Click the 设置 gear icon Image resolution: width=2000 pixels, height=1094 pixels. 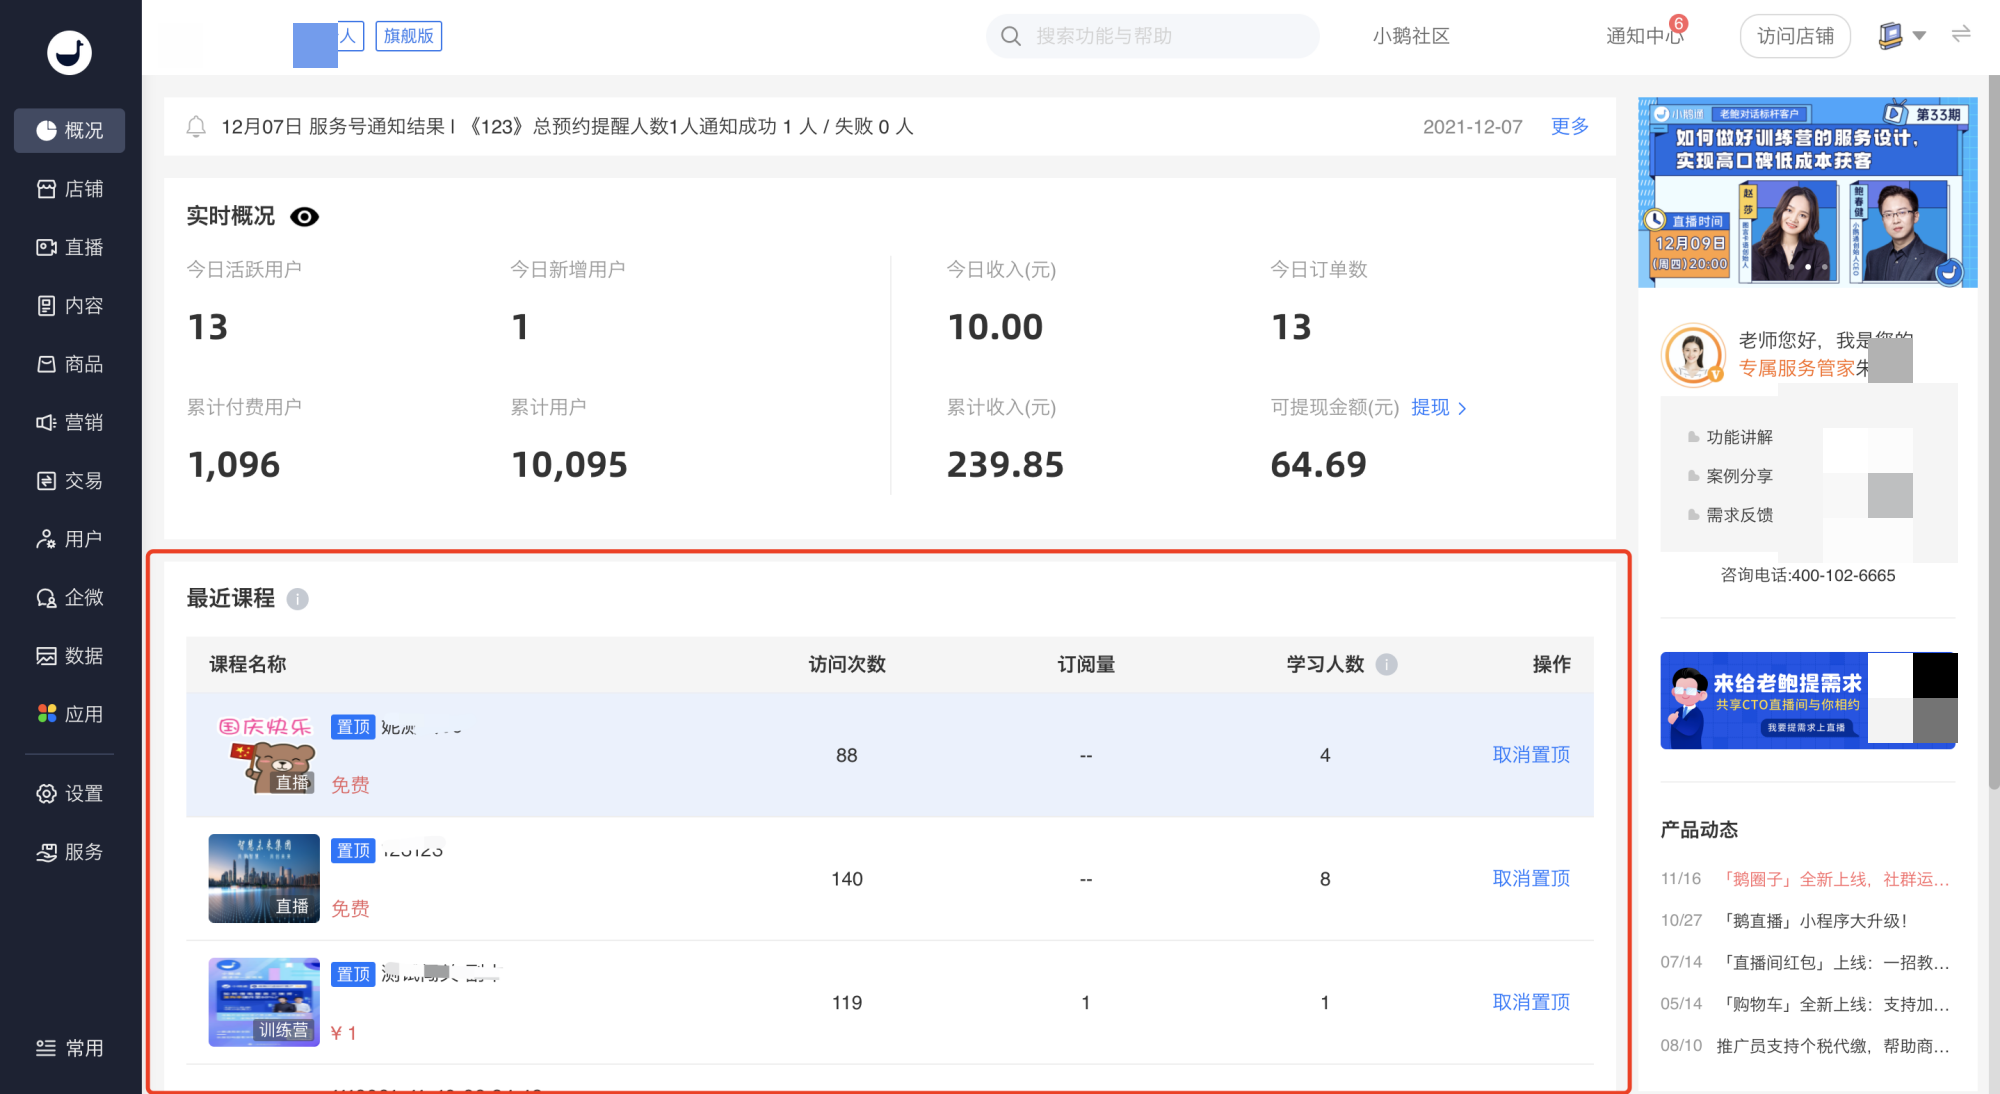[x=46, y=794]
